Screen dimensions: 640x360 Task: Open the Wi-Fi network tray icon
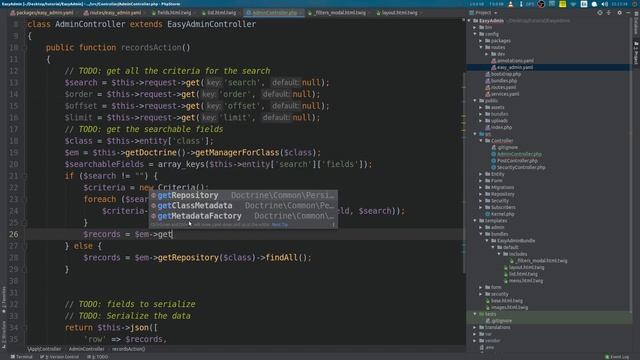[x=573, y=4]
